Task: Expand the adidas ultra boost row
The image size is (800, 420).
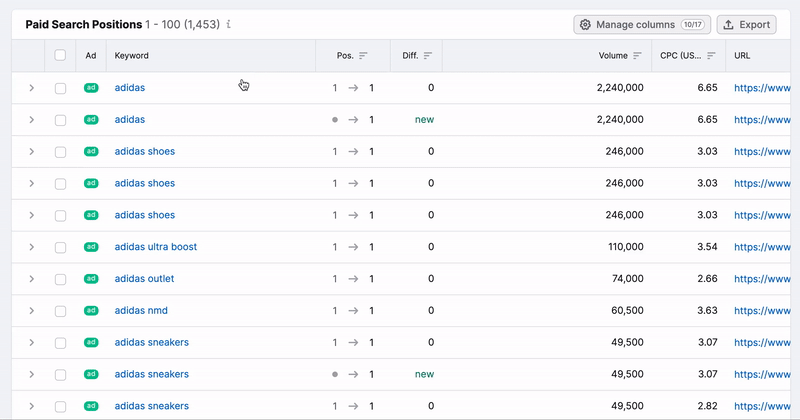Action: click(32, 247)
